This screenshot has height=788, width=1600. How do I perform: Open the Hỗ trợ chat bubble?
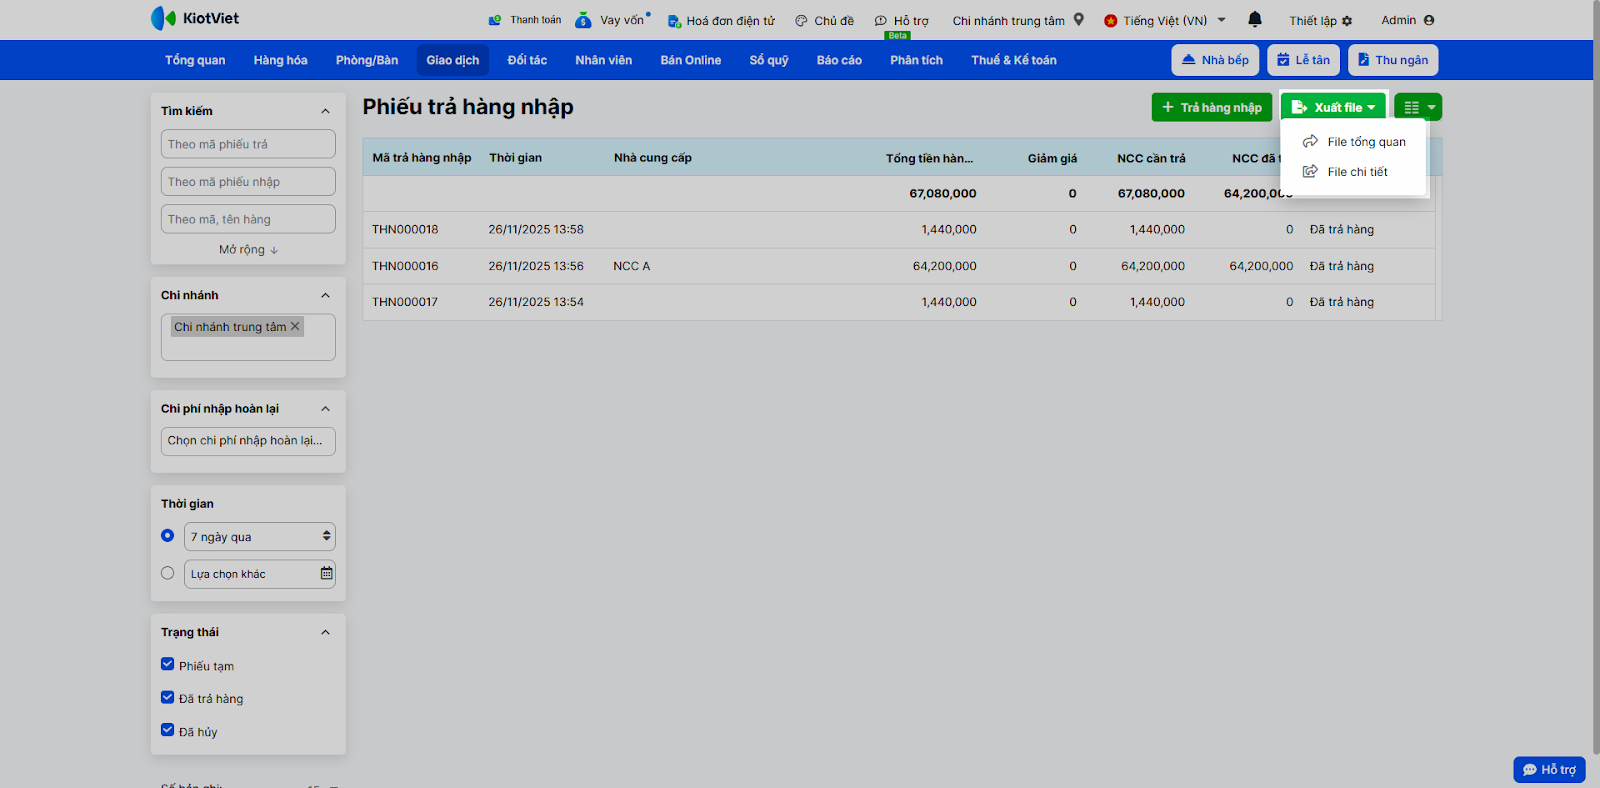1549,769
